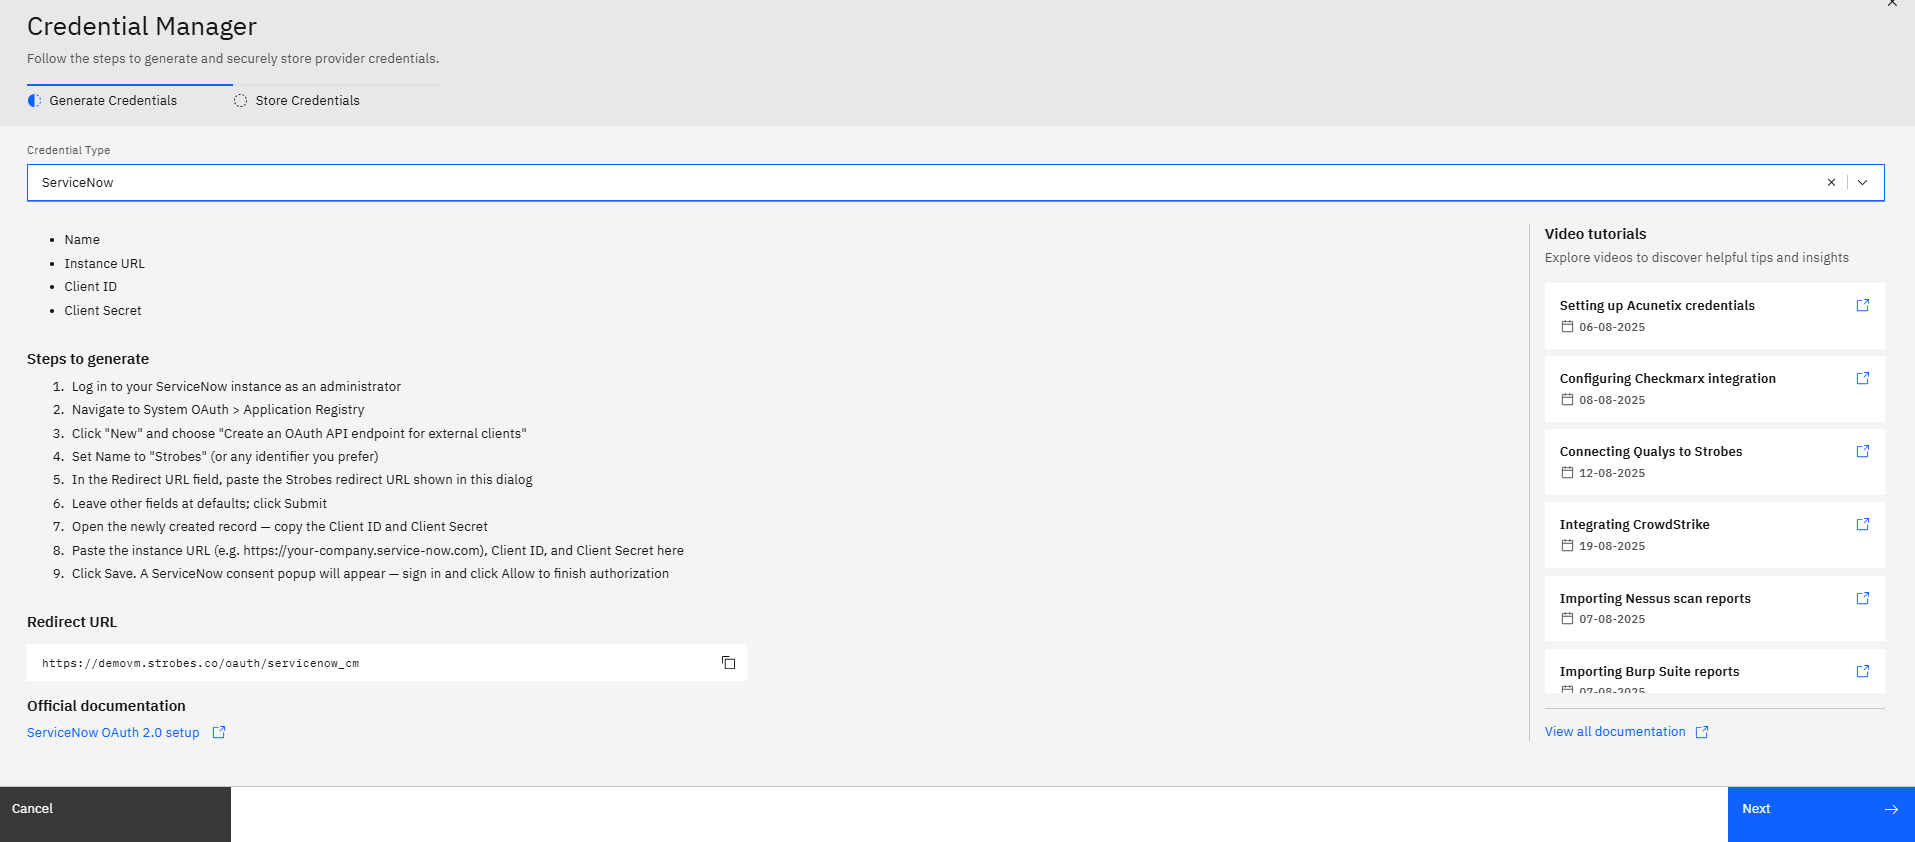
Task: Click the Redirect URL text box
Action: (x=387, y=663)
